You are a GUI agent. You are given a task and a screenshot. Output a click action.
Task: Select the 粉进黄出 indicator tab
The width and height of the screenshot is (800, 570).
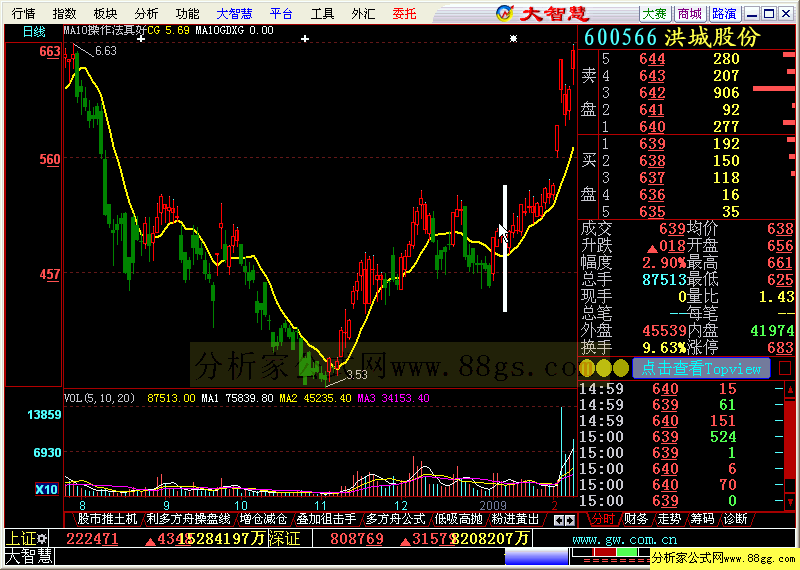[x=515, y=519]
